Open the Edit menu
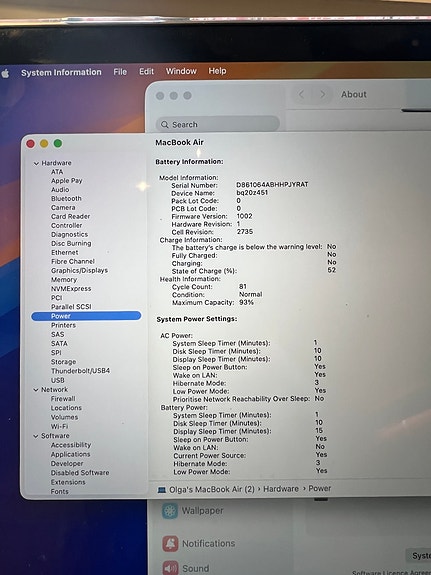 [146, 72]
